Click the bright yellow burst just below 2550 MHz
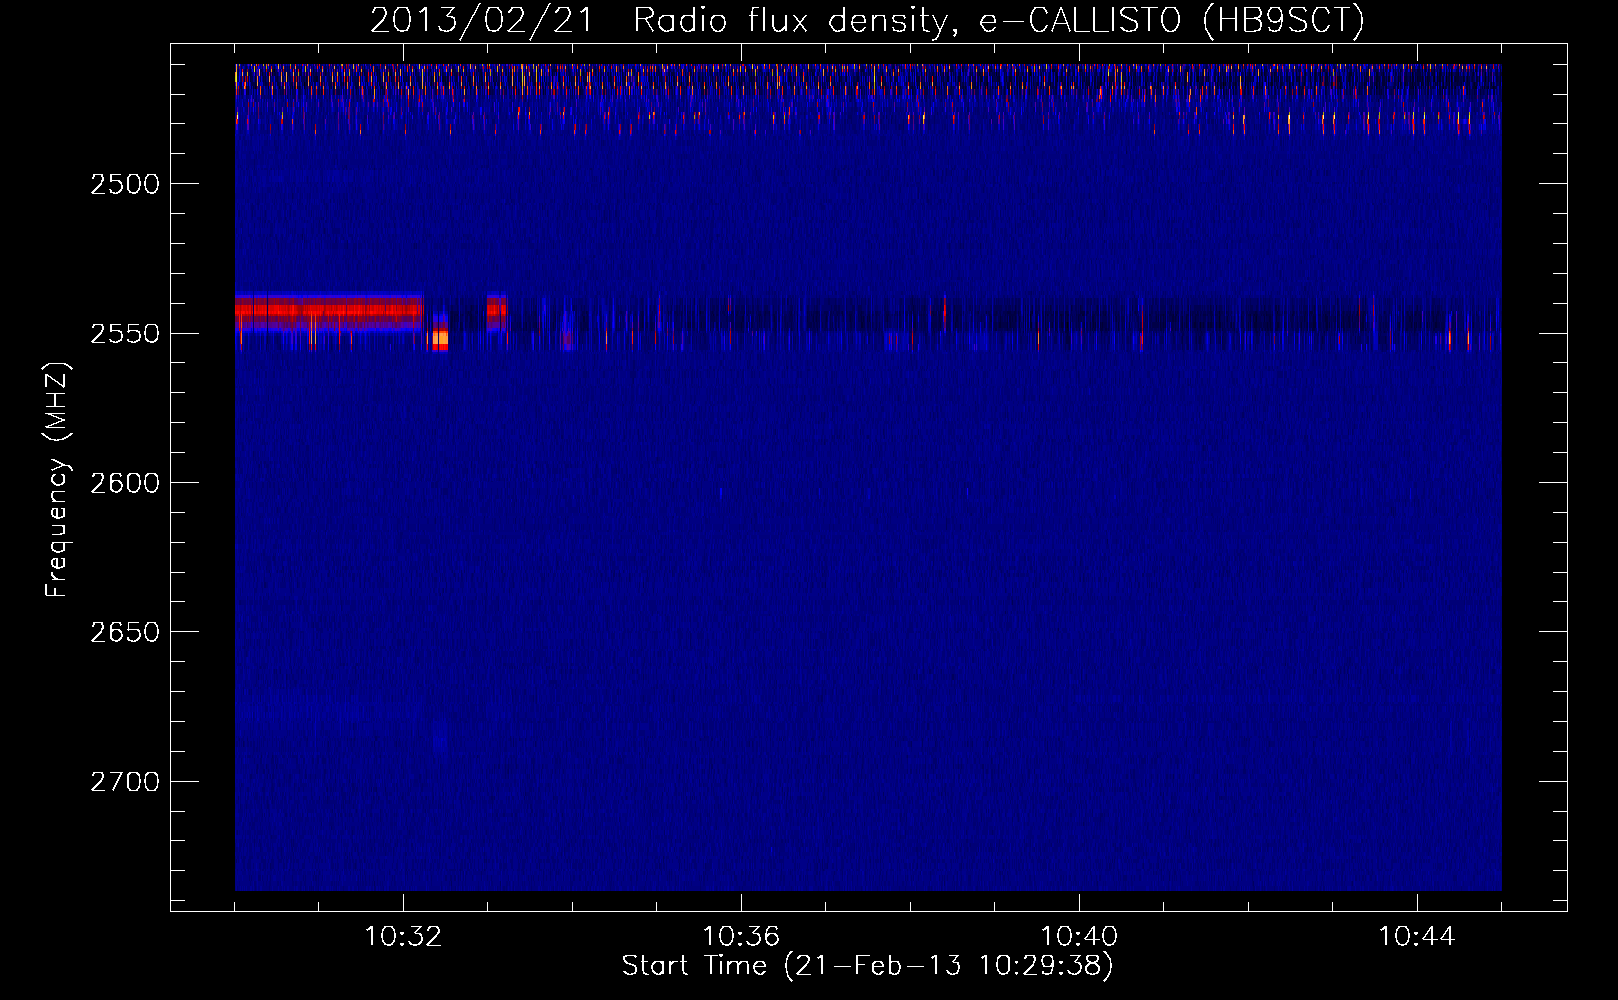 [439, 339]
